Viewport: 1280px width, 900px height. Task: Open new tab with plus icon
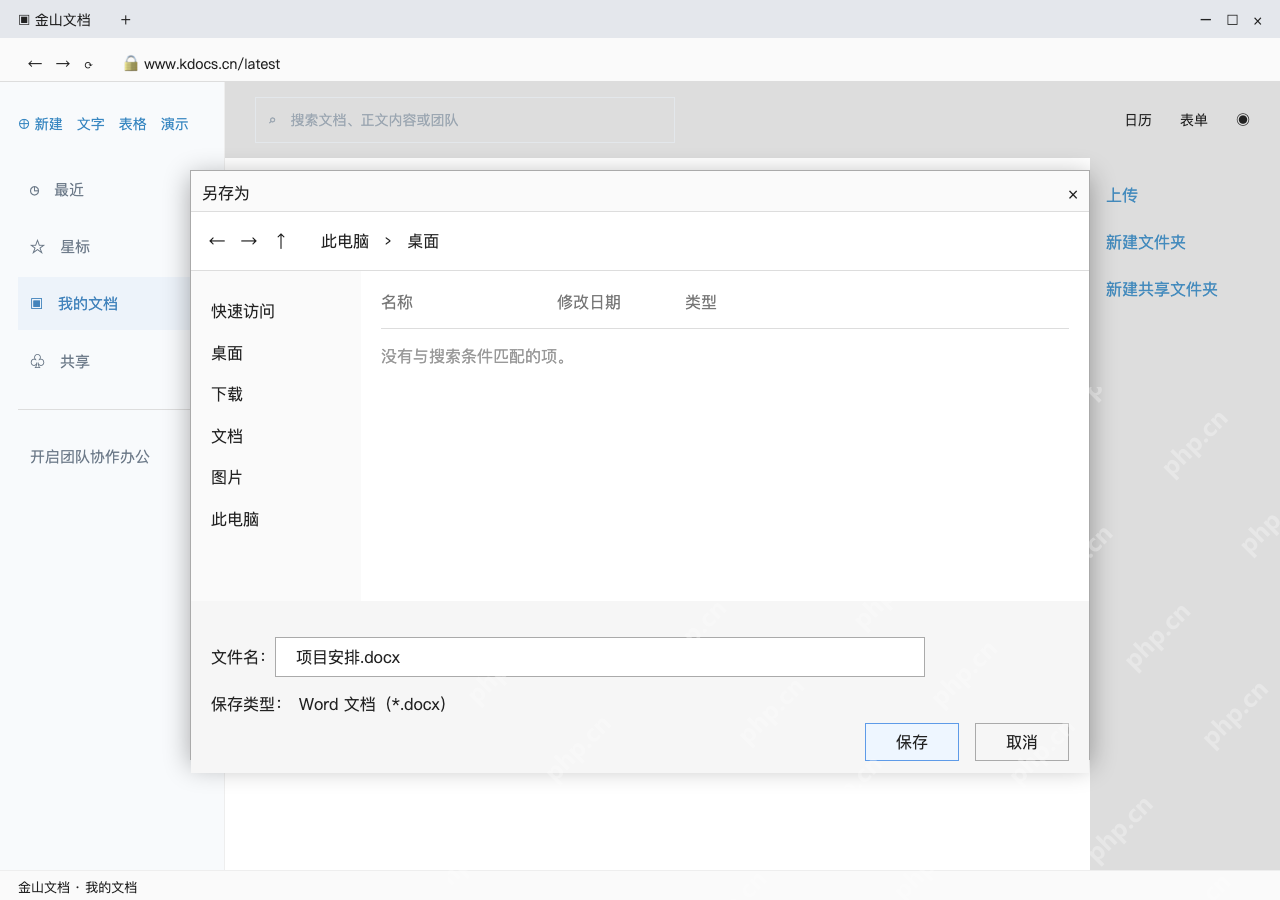pos(125,20)
